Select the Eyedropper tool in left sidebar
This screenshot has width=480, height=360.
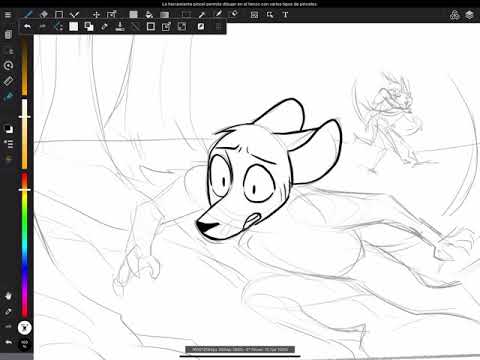point(8,312)
